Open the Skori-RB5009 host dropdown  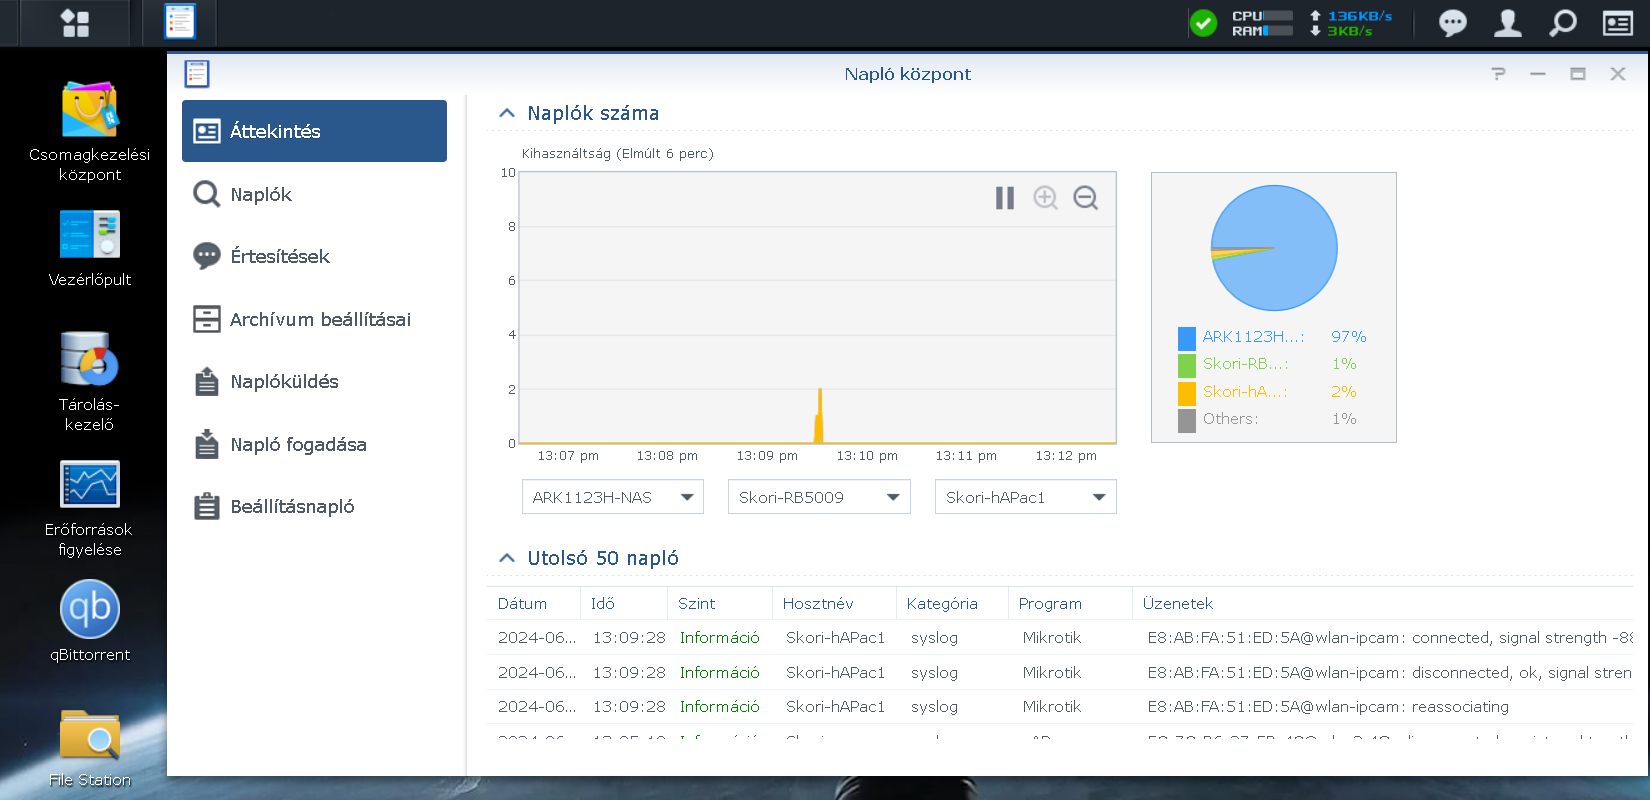(818, 497)
